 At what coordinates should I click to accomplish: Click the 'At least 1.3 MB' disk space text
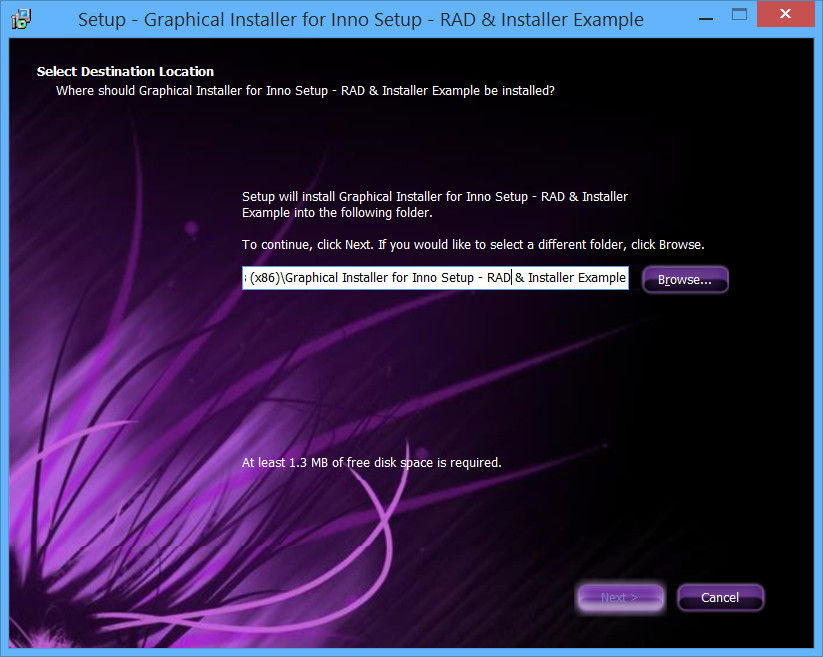[x=372, y=462]
